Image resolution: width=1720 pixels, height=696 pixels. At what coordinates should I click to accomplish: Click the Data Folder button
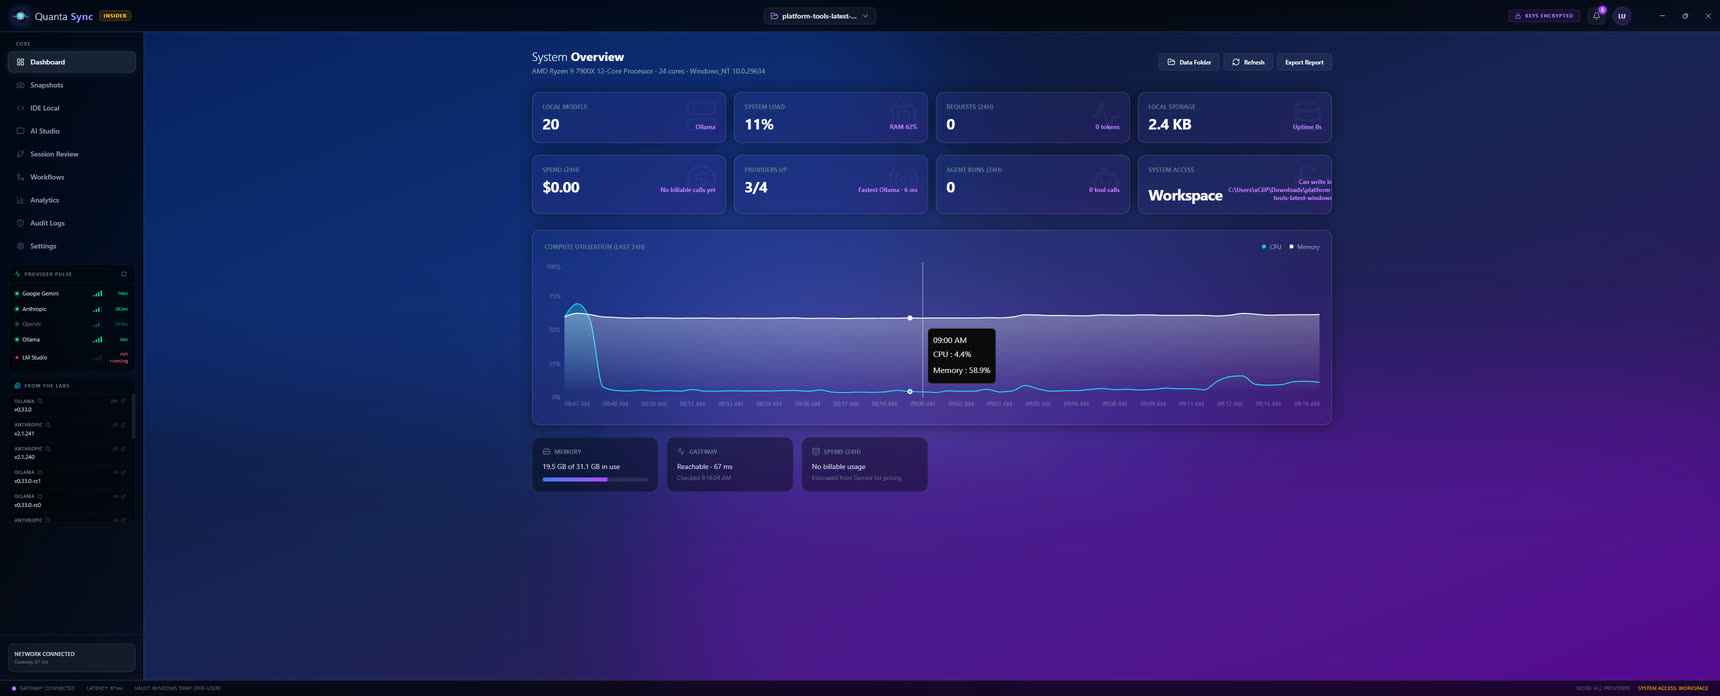[x=1189, y=62]
